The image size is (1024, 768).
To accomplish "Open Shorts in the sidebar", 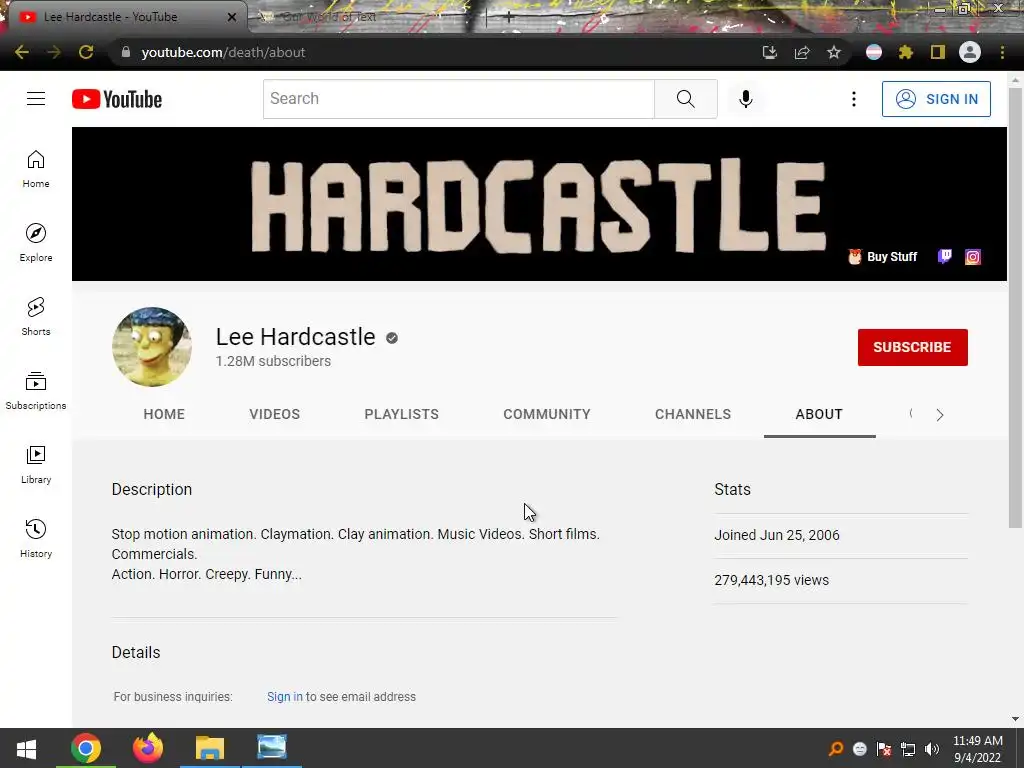I will [36, 317].
